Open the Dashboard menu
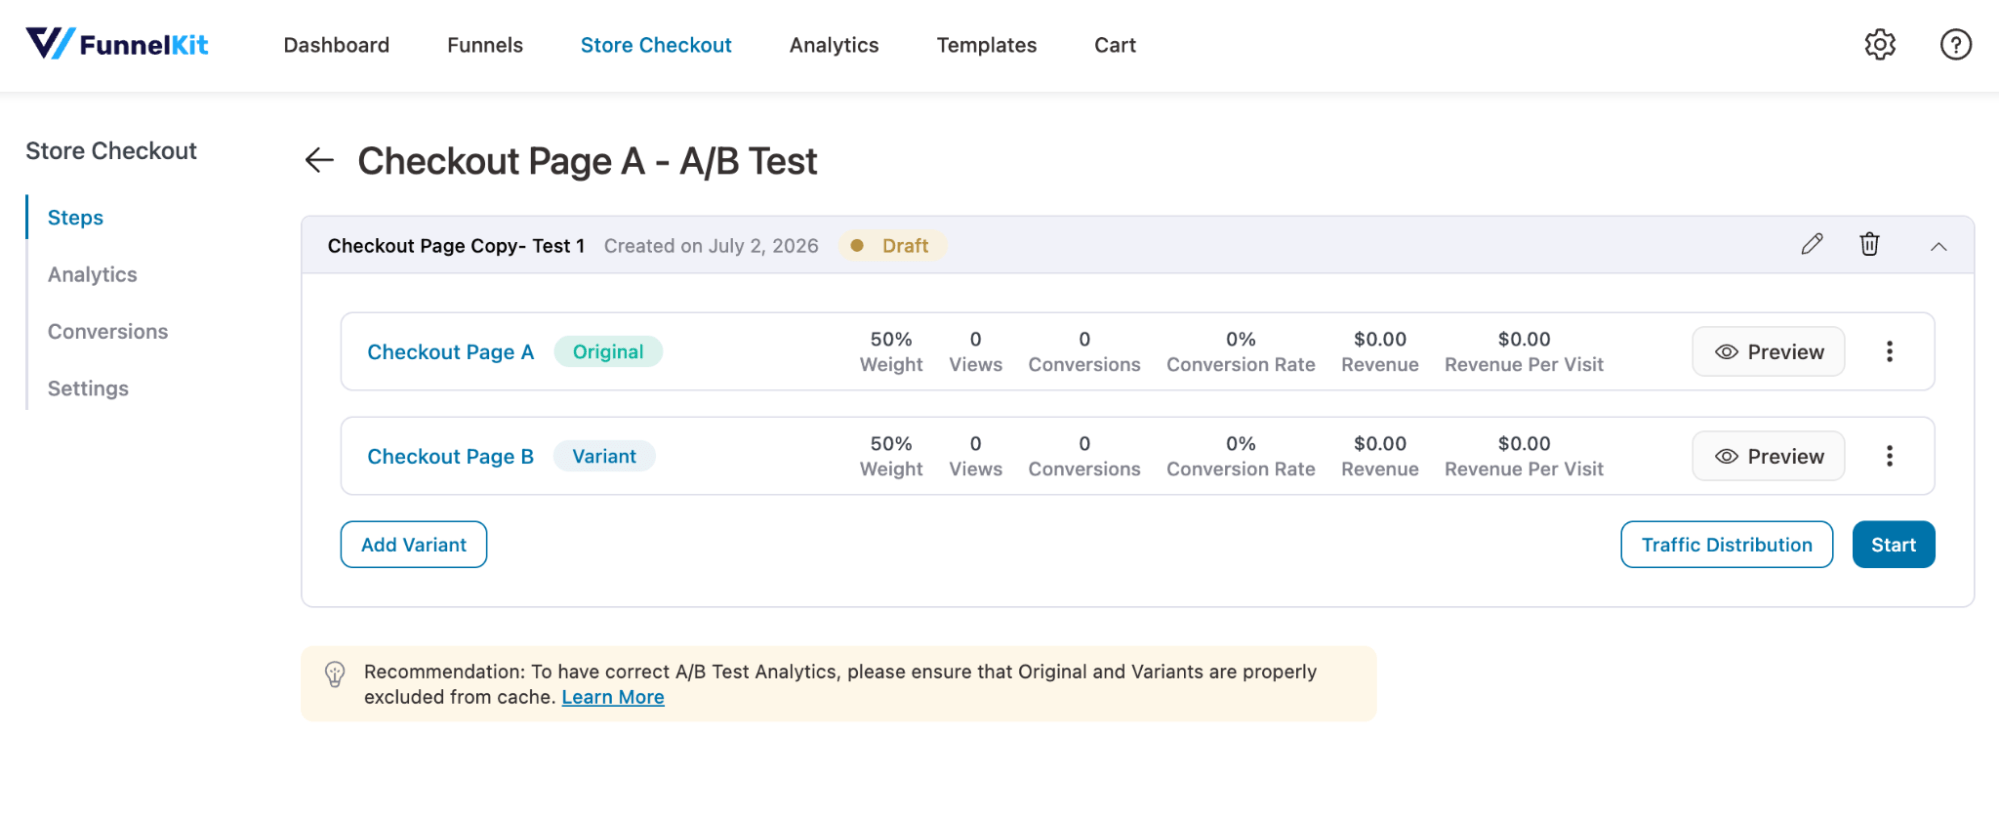 336,45
